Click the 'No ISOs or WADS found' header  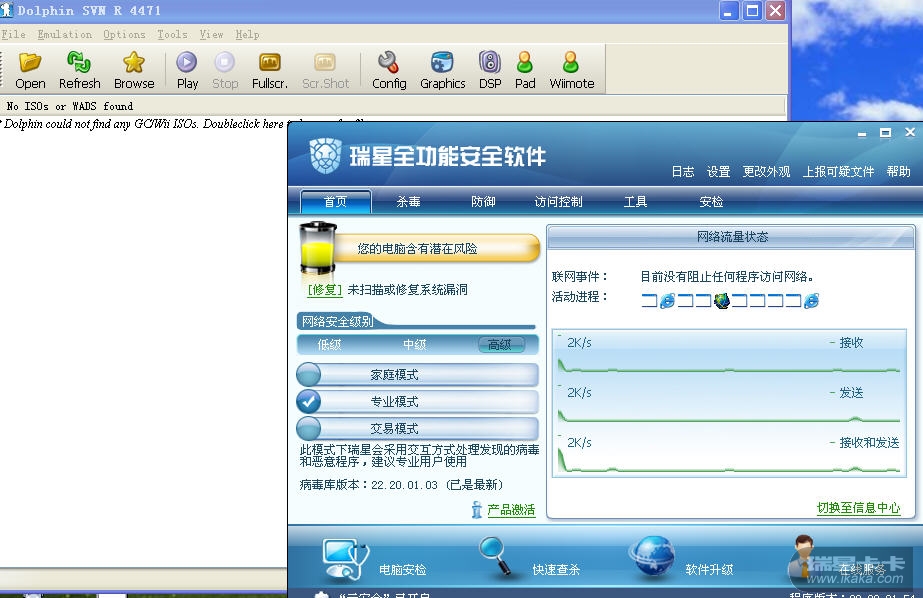[x=69, y=106]
